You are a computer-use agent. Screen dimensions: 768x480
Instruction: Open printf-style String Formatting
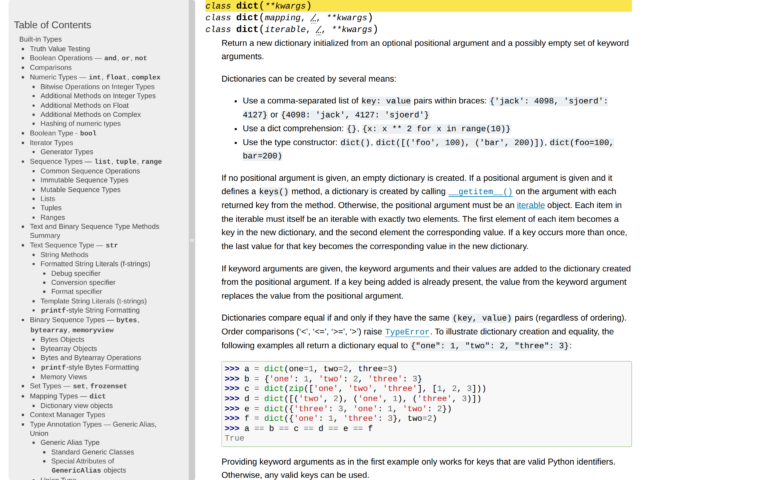coord(90,311)
